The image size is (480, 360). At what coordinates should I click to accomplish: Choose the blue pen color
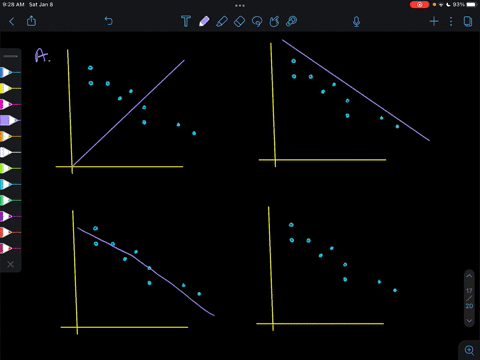10,72
